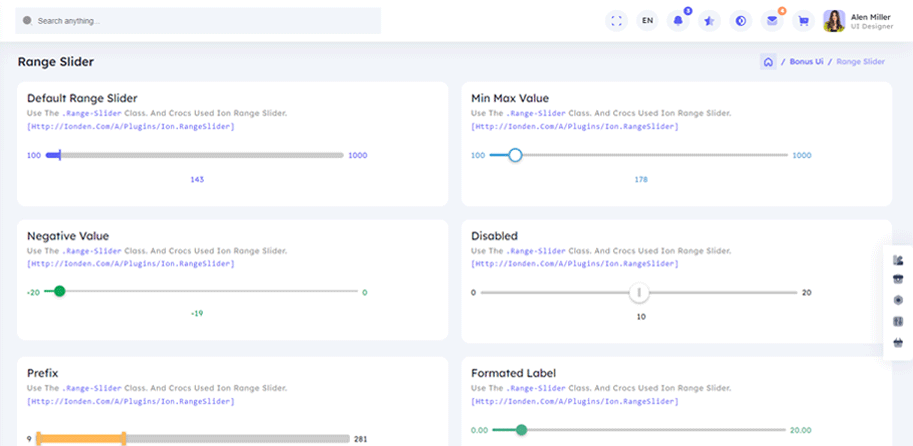Image resolution: width=913 pixels, height=446 pixels.
Task: Toggle dark mode theme icon
Action: (x=740, y=20)
